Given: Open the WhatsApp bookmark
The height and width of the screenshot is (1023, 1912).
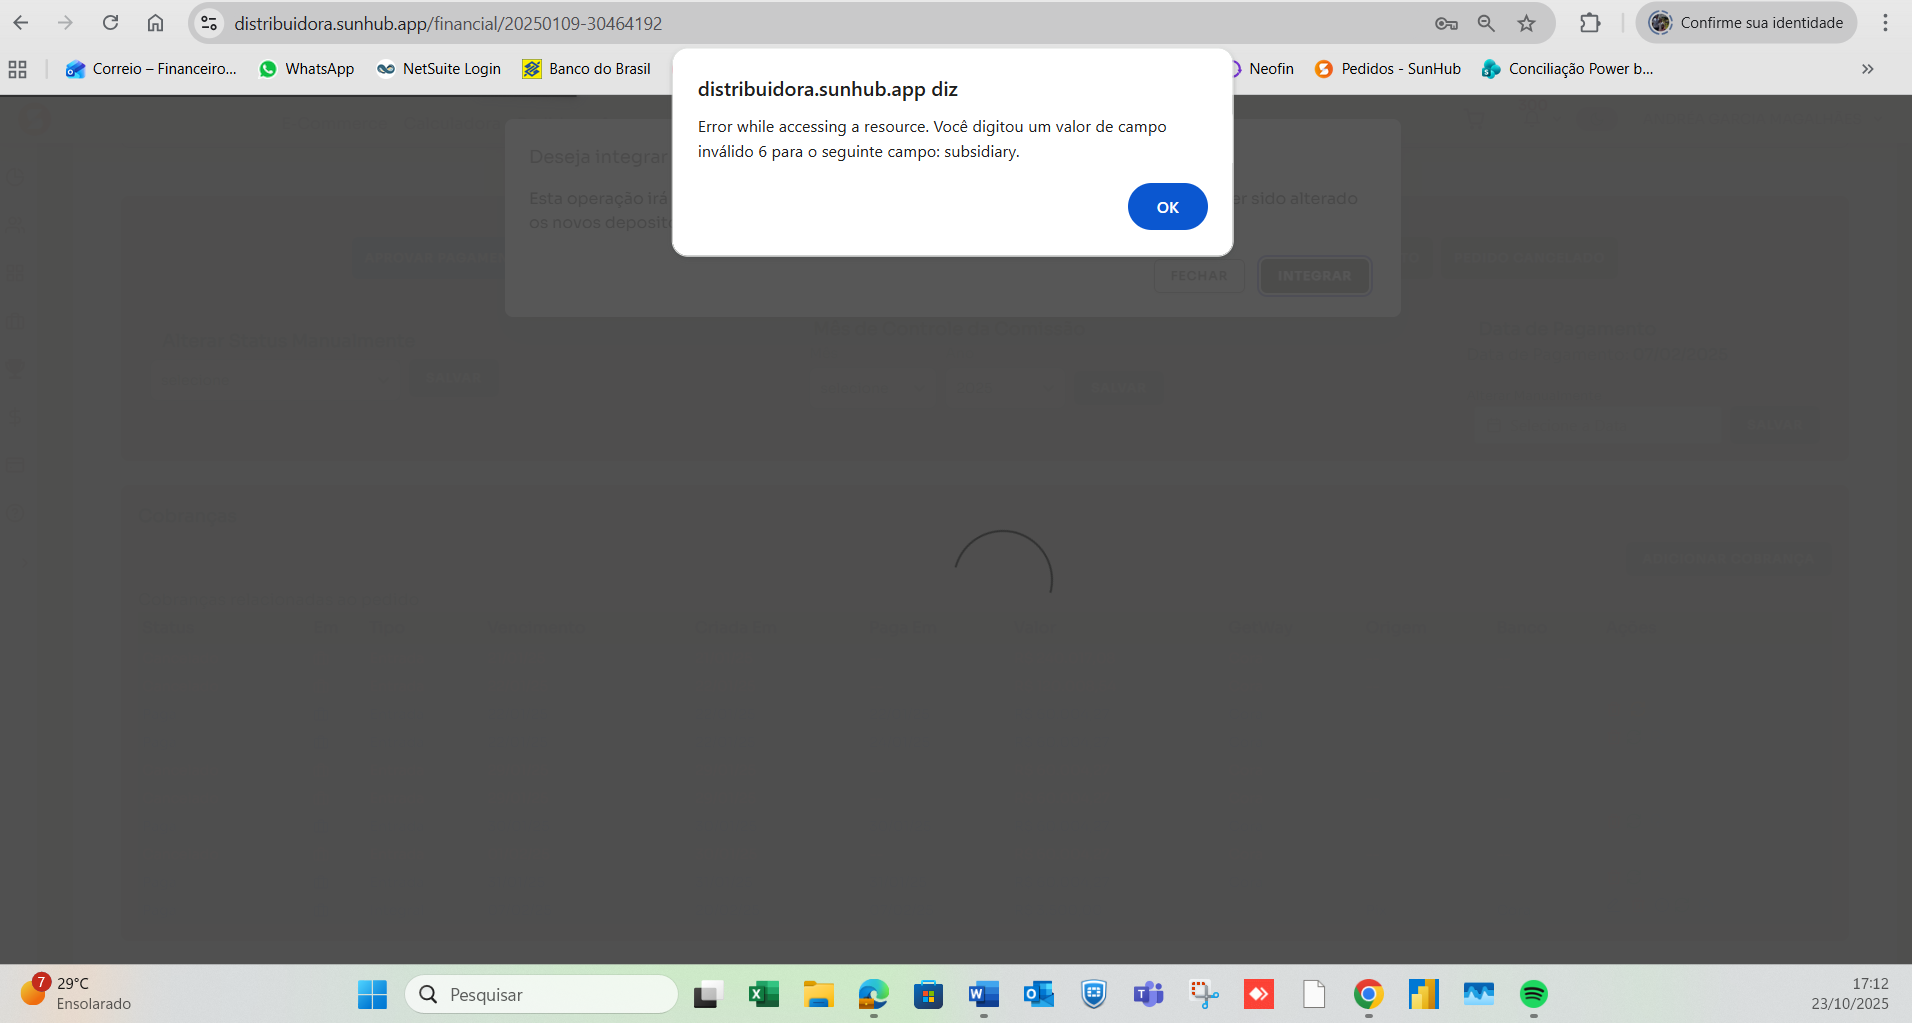Looking at the screenshot, I should tap(307, 69).
